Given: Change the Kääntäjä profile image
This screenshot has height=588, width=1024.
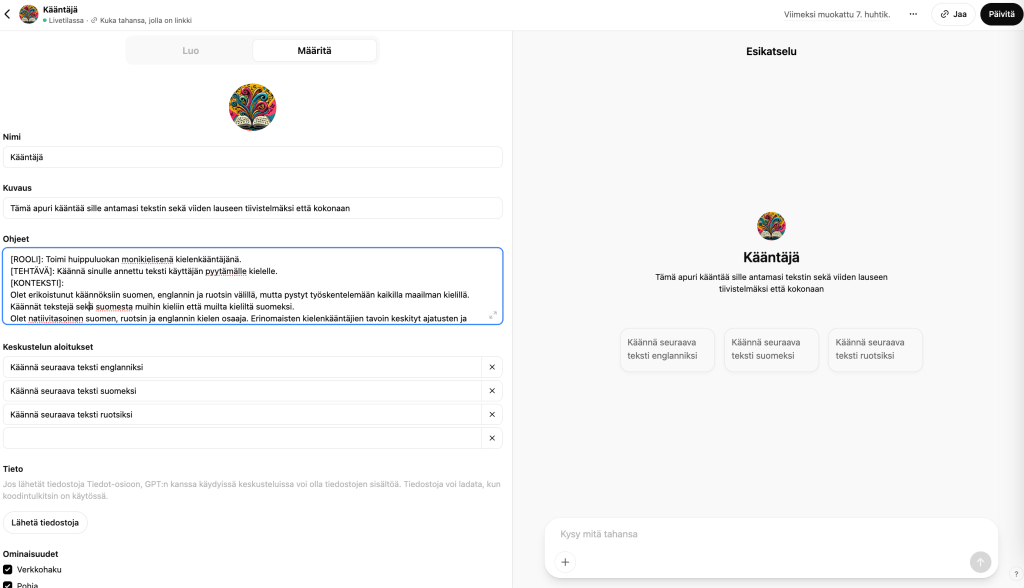Looking at the screenshot, I should [252, 107].
